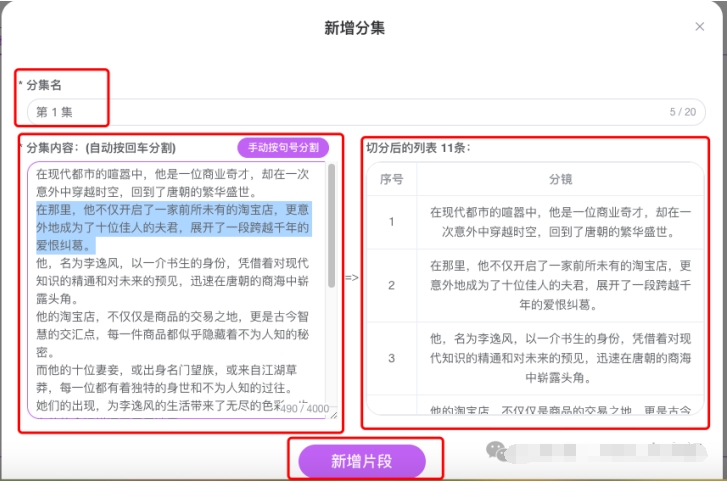Select row 3 number cell in list

391,358
